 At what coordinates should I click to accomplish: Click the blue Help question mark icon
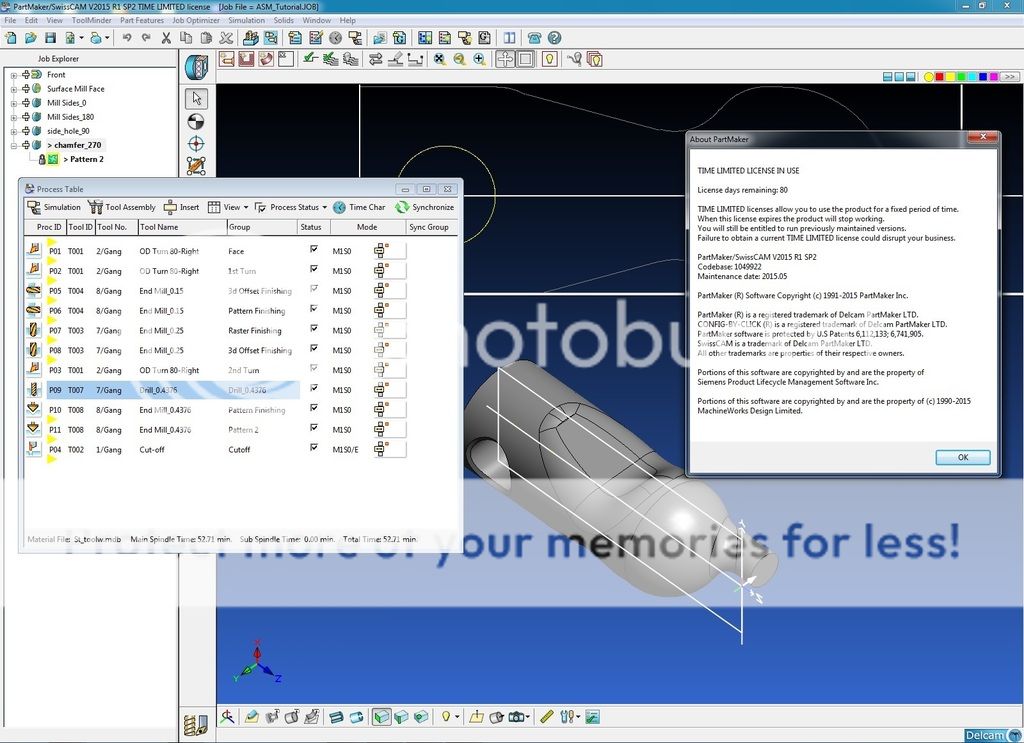click(554, 38)
